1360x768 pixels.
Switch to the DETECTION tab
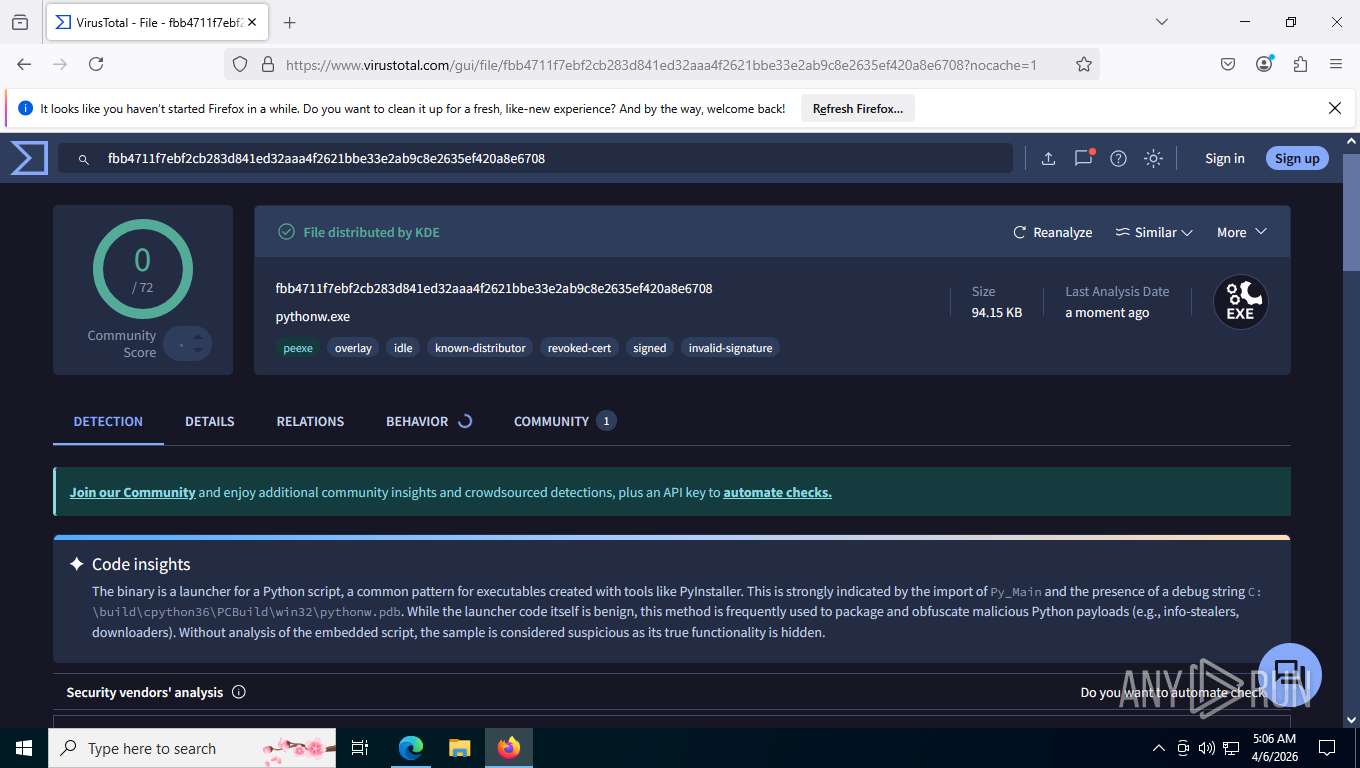108,421
